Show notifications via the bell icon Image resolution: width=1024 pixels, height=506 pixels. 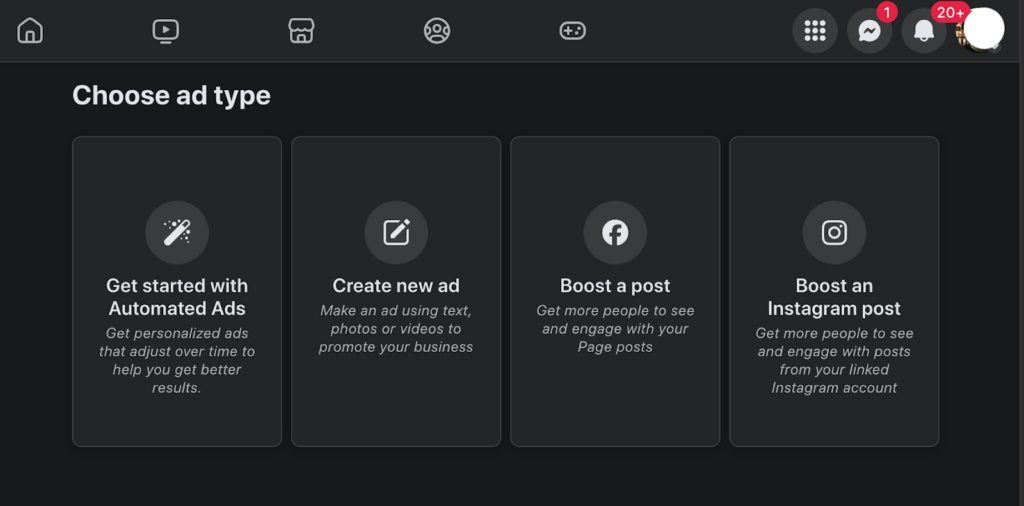(924, 31)
